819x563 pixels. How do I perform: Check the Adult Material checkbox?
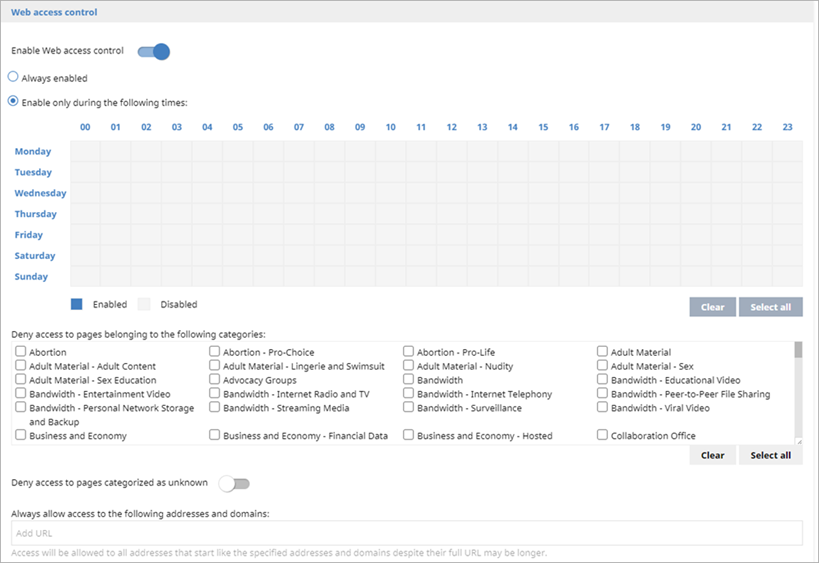pyautogui.click(x=602, y=351)
